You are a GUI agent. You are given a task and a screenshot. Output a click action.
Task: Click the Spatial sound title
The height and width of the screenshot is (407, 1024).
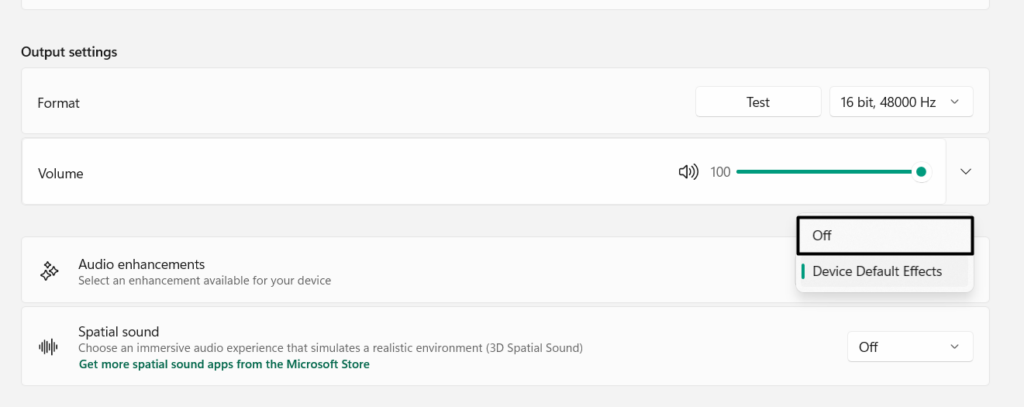click(118, 331)
